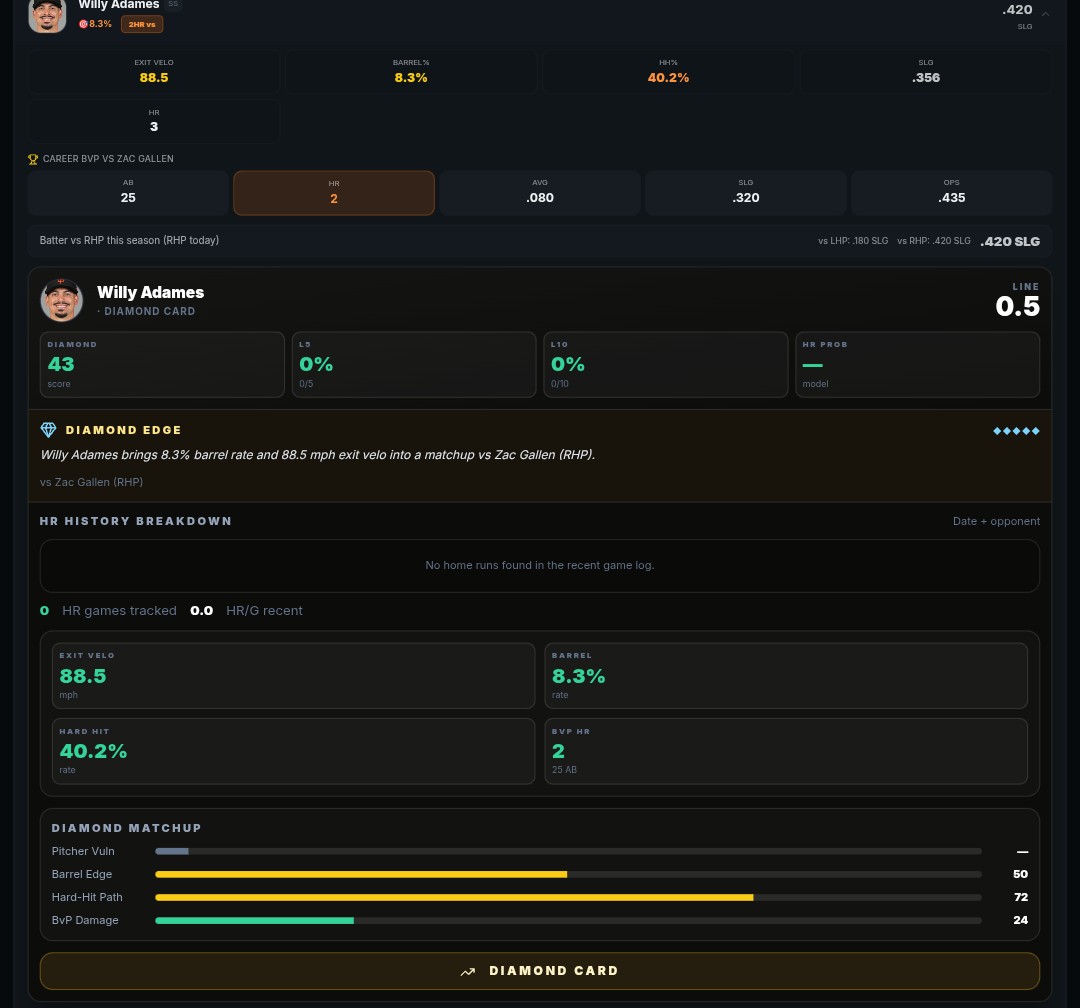The width and height of the screenshot is (1080, 1008).
Task: Click the vs Zac Gallen (RHP) label
Action: [92, 482]
